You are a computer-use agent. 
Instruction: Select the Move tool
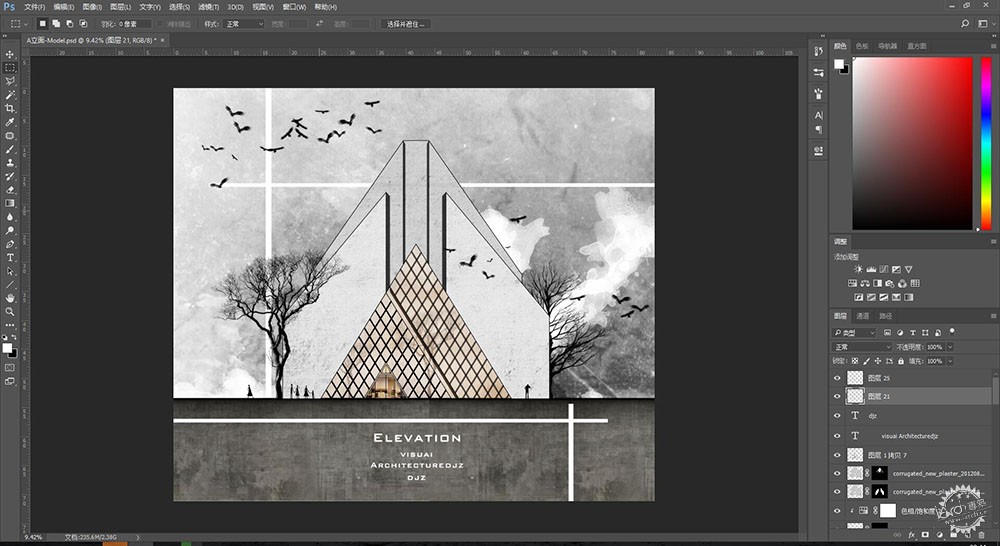10,54
